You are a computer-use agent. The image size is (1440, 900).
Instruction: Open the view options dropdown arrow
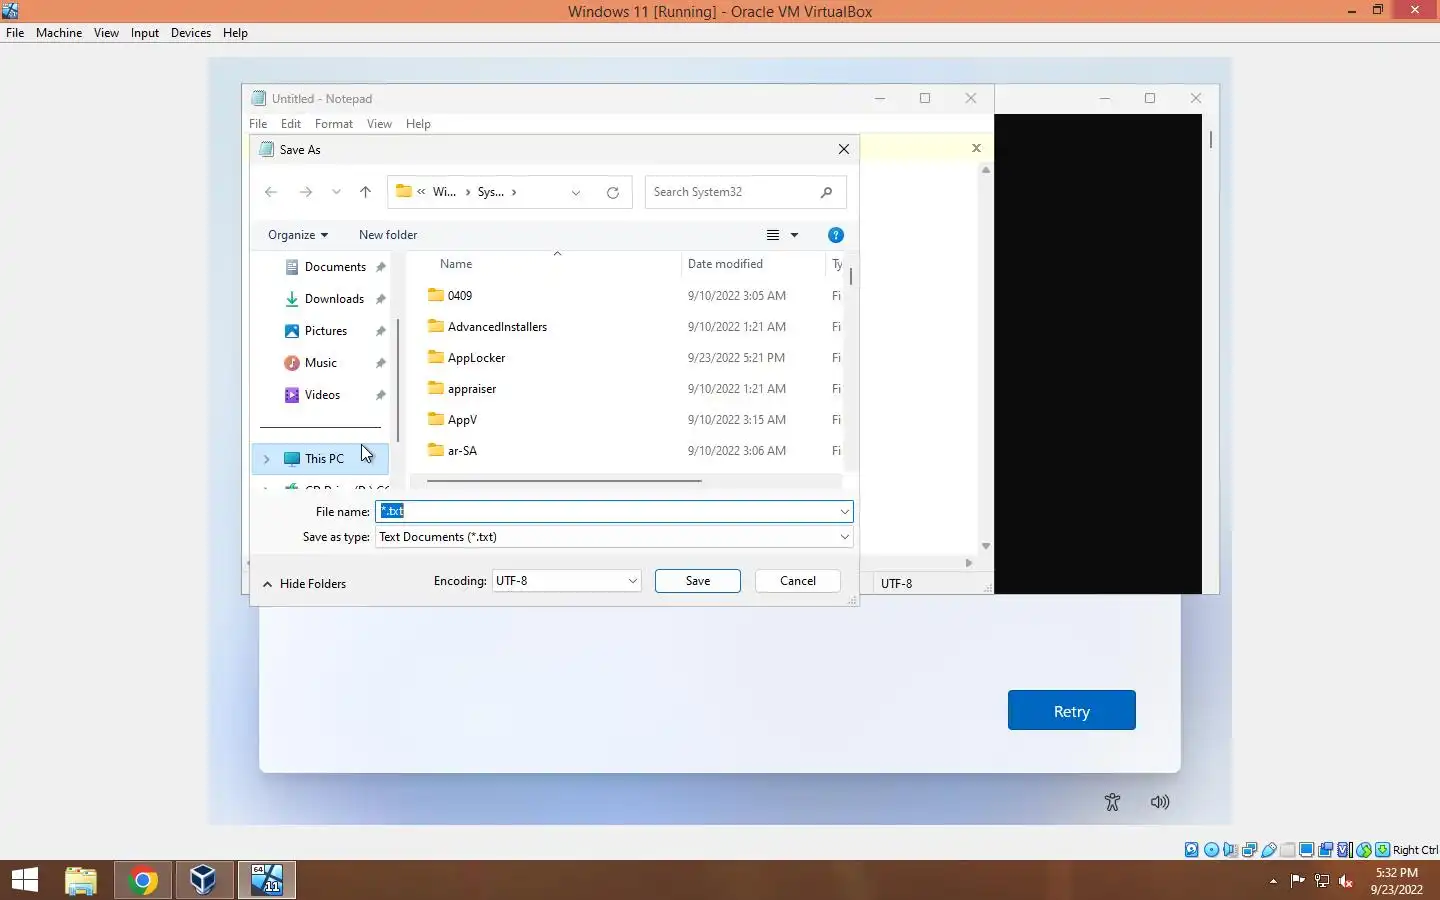tap(795, 235)
